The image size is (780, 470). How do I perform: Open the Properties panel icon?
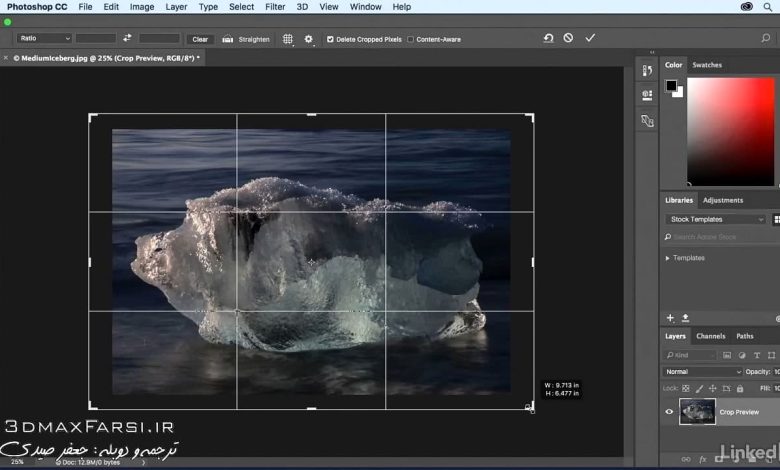point(647,95)
